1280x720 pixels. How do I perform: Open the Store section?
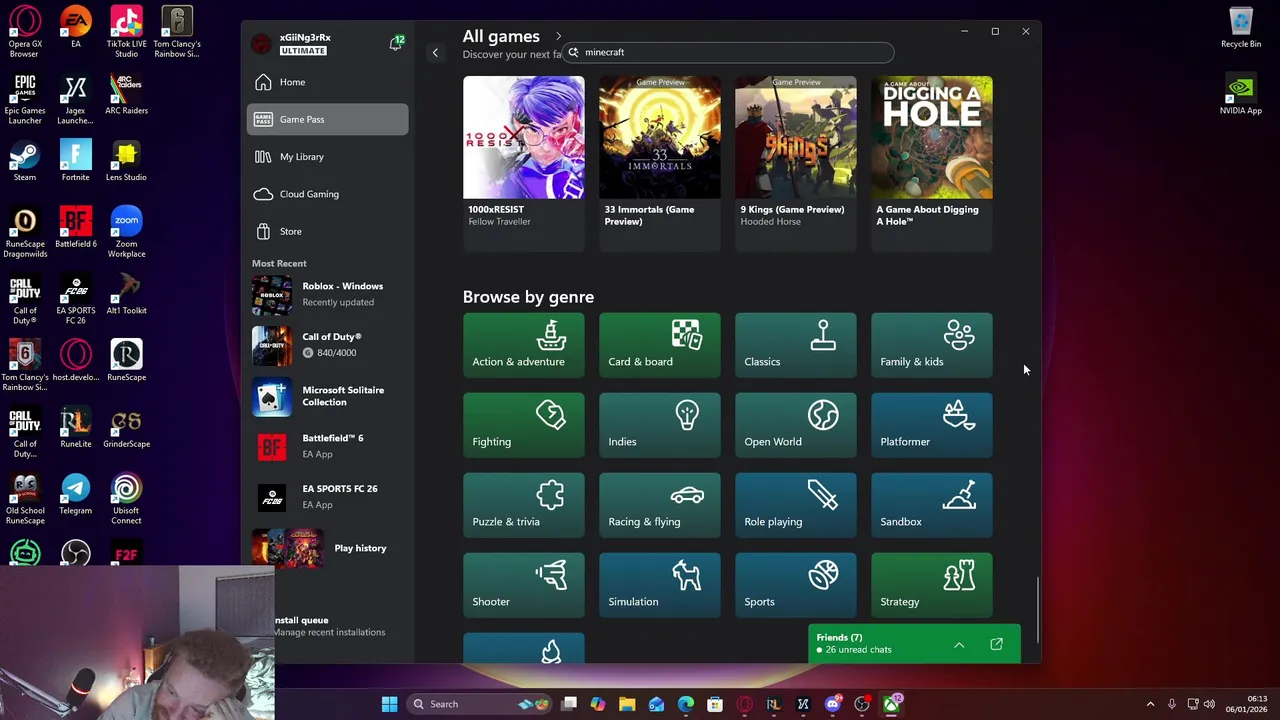coord(327,231)
